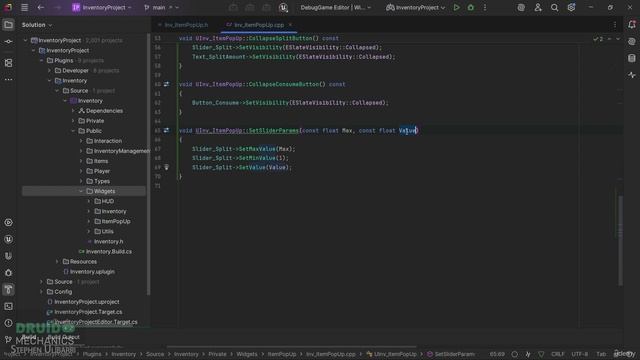Navigate back with the left arrow

point(40,7)
